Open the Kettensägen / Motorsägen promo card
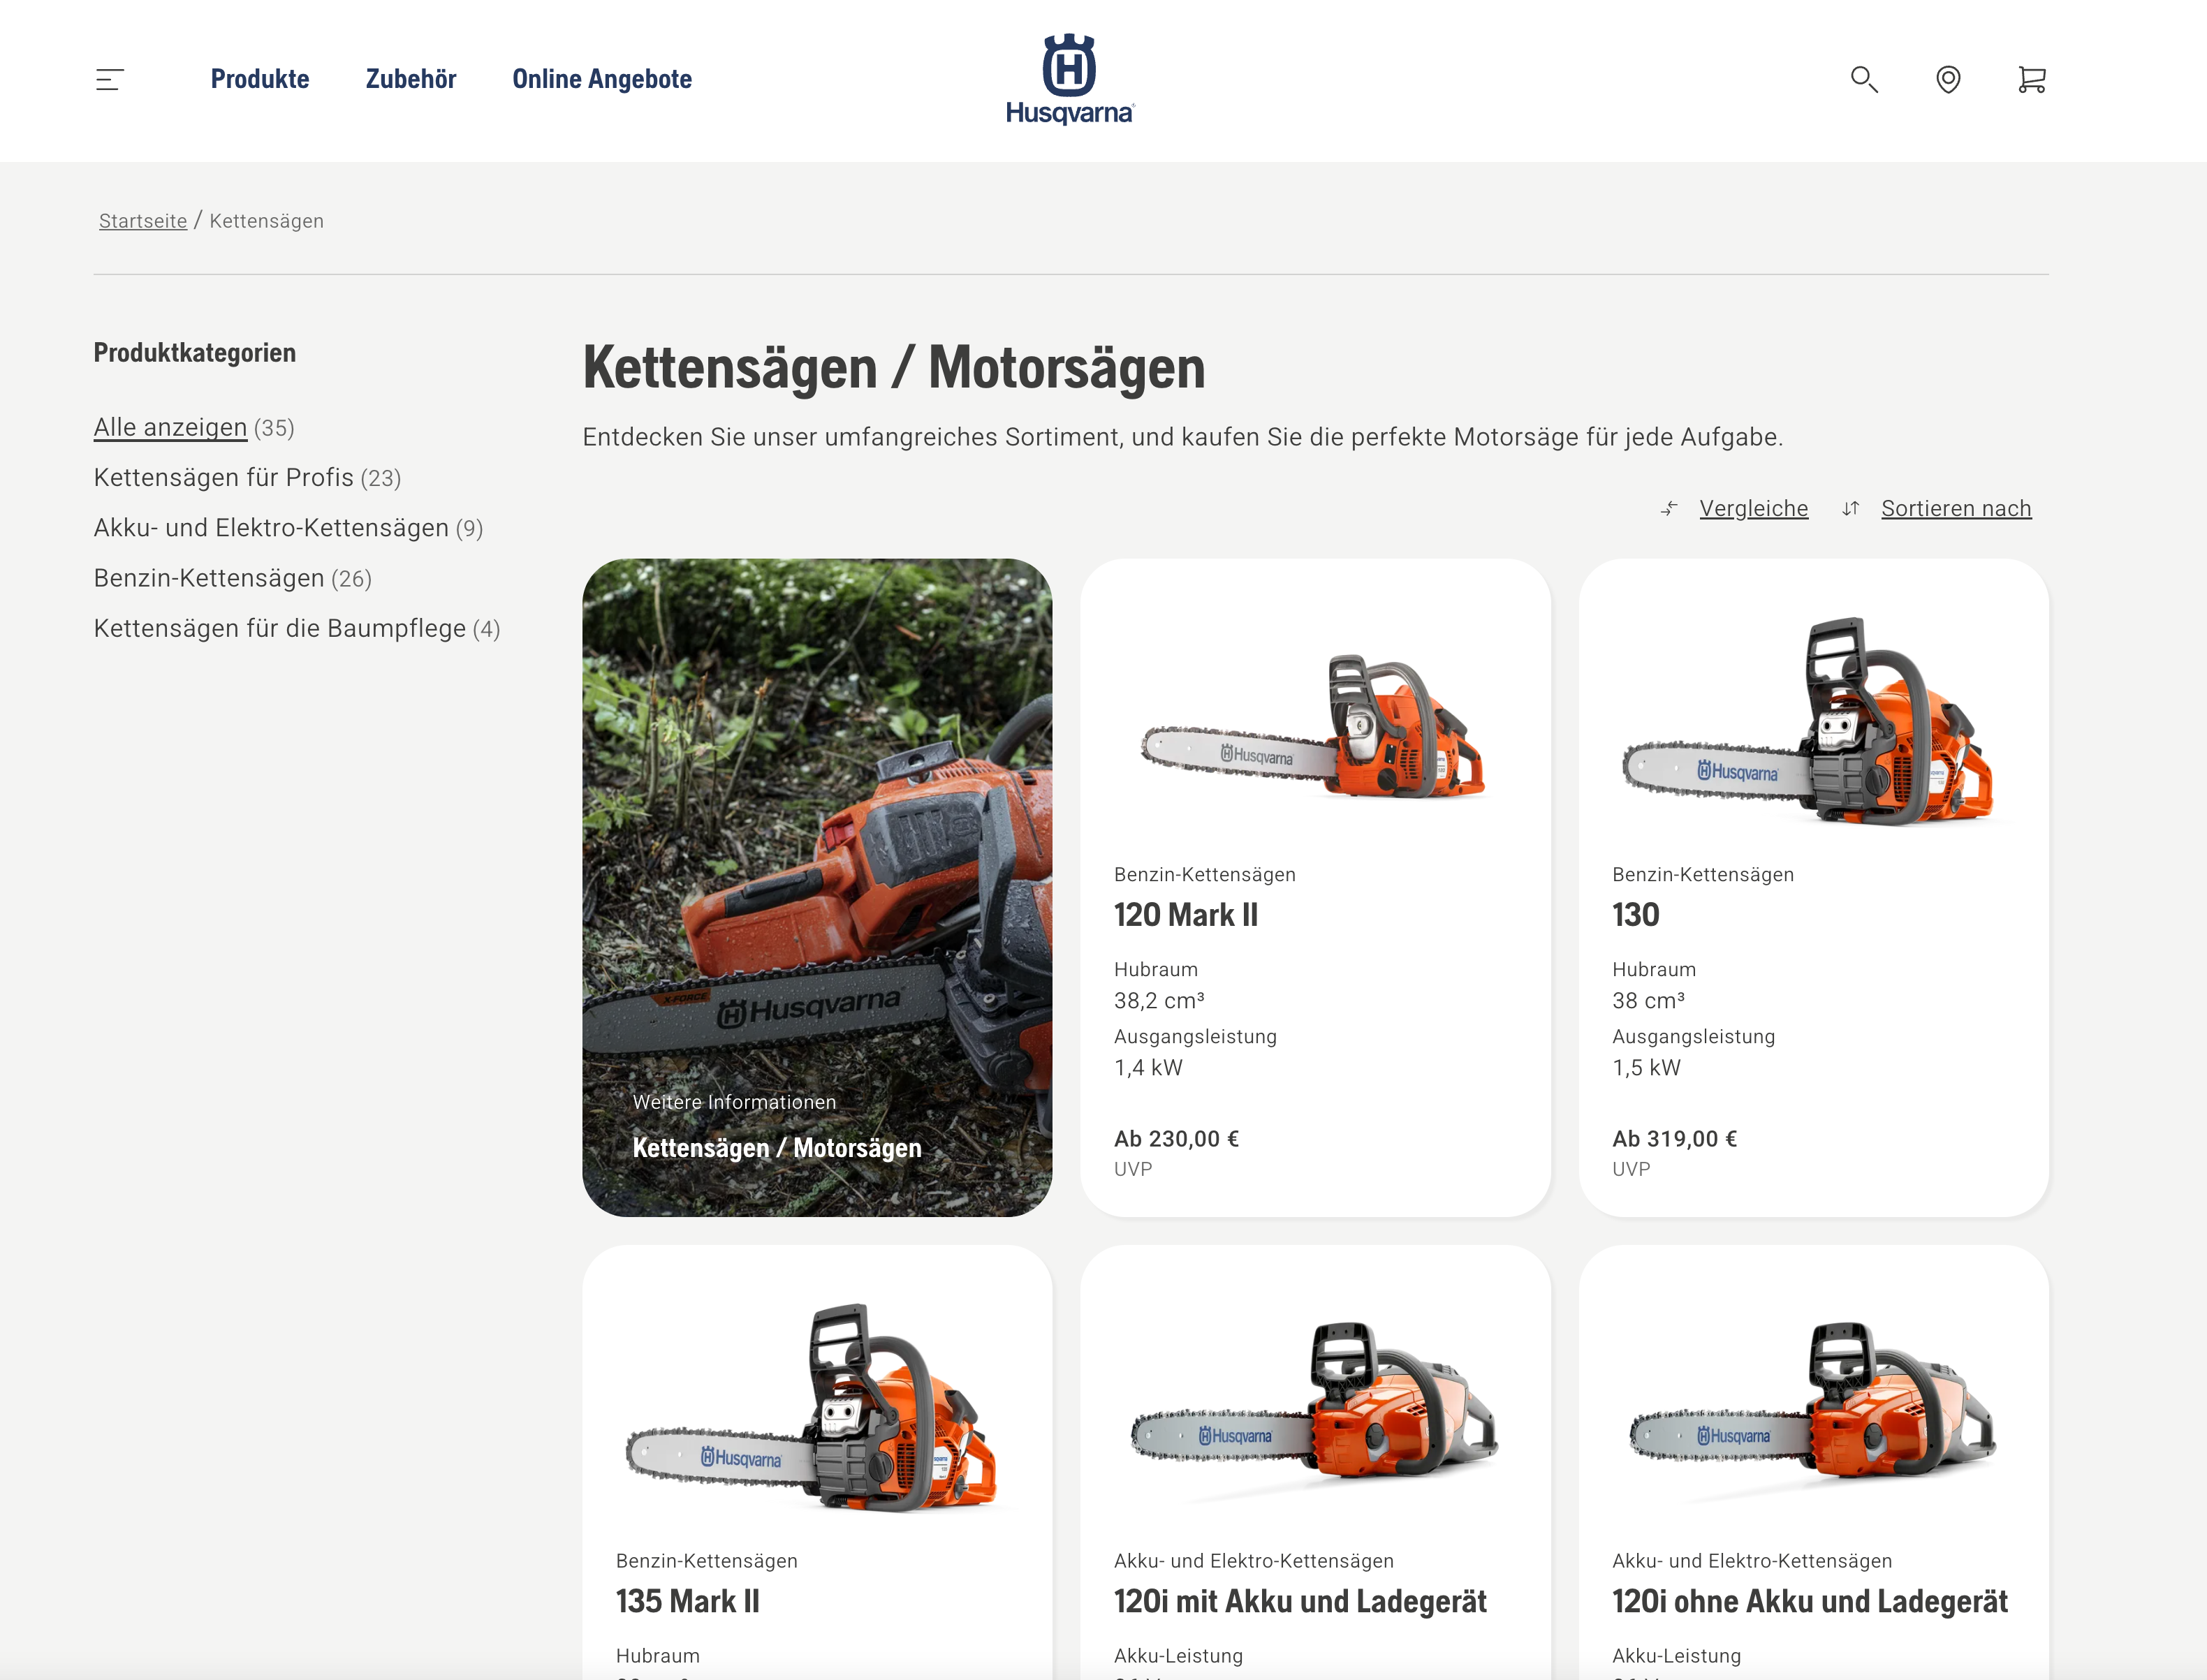The height and width of the screenshot is (1680, 2207). pyautogui.click(x=817, y=887)
